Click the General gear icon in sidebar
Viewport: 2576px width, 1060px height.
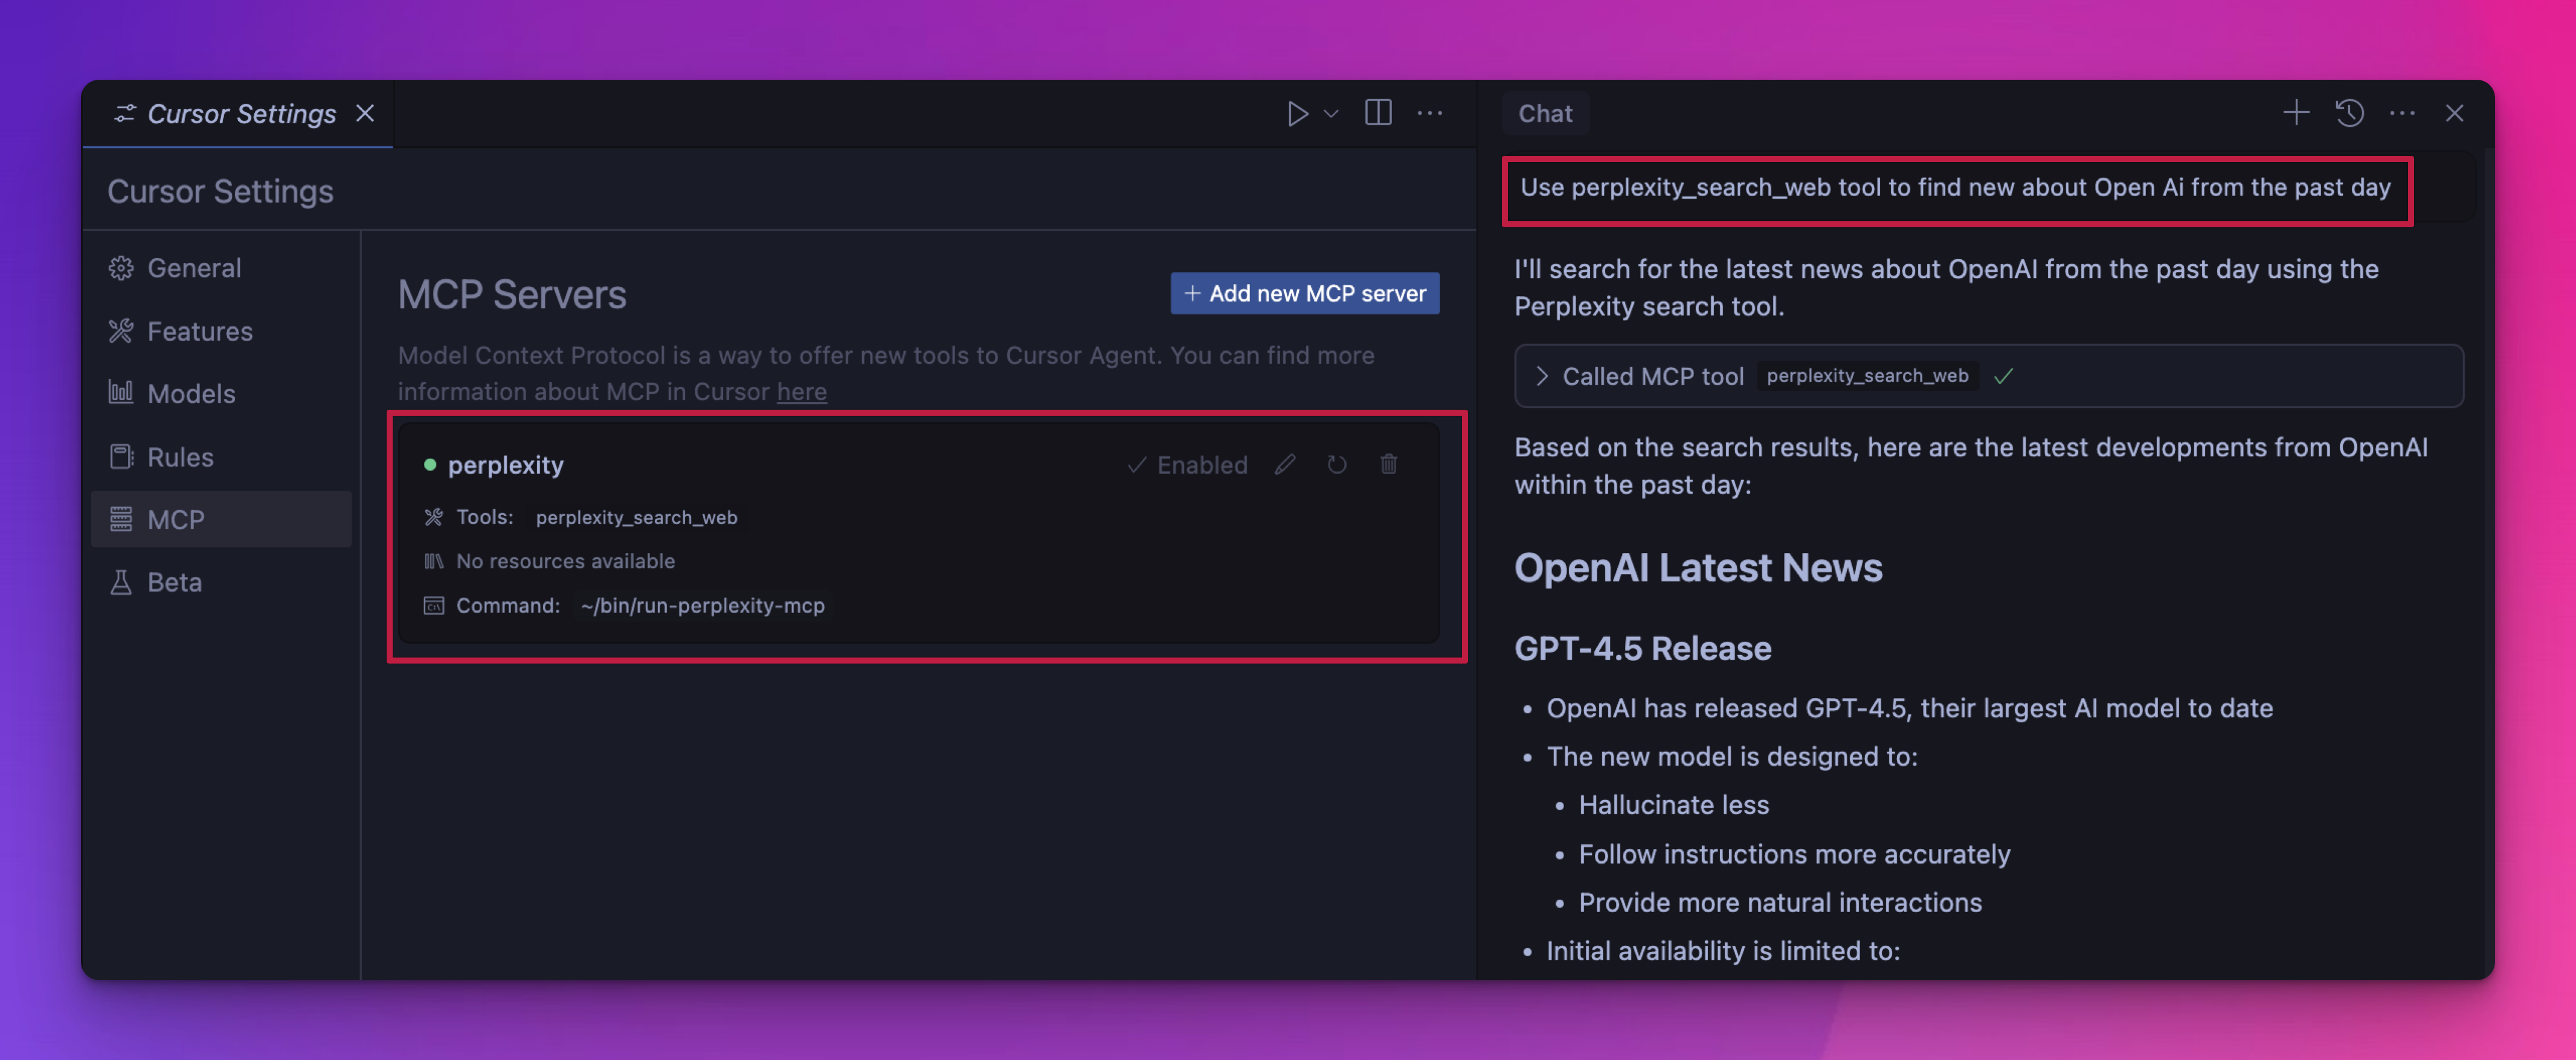(x=121, y=268)
